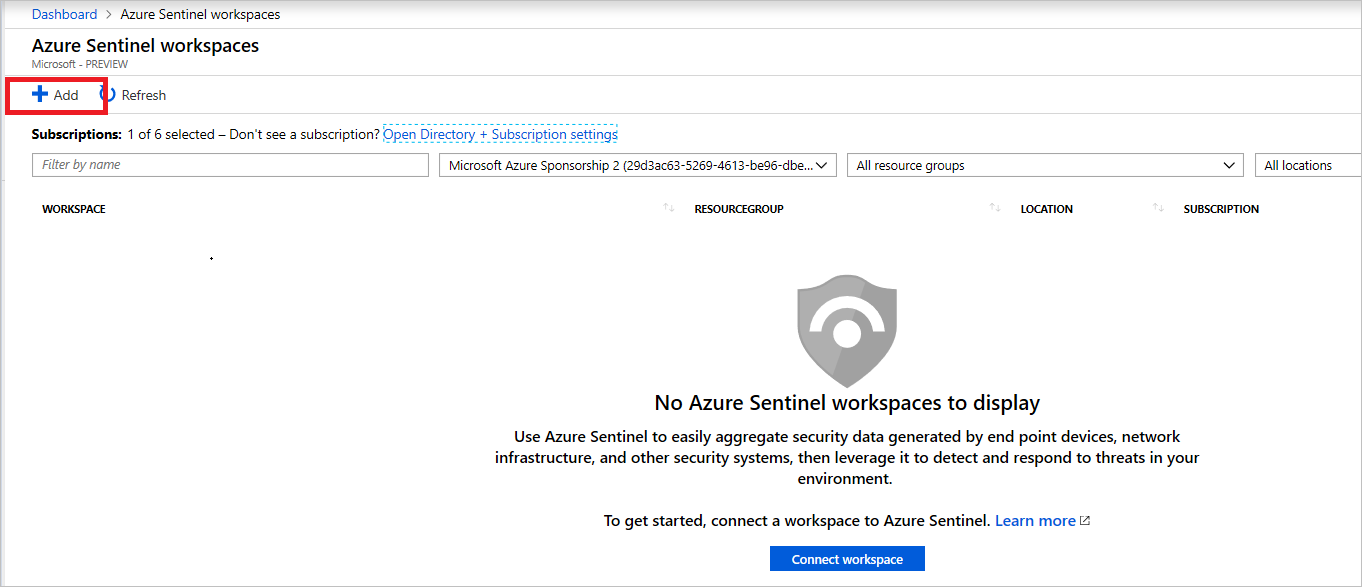
Task: Click the Refresh circular arrow icon
Action: coord(109,94)
